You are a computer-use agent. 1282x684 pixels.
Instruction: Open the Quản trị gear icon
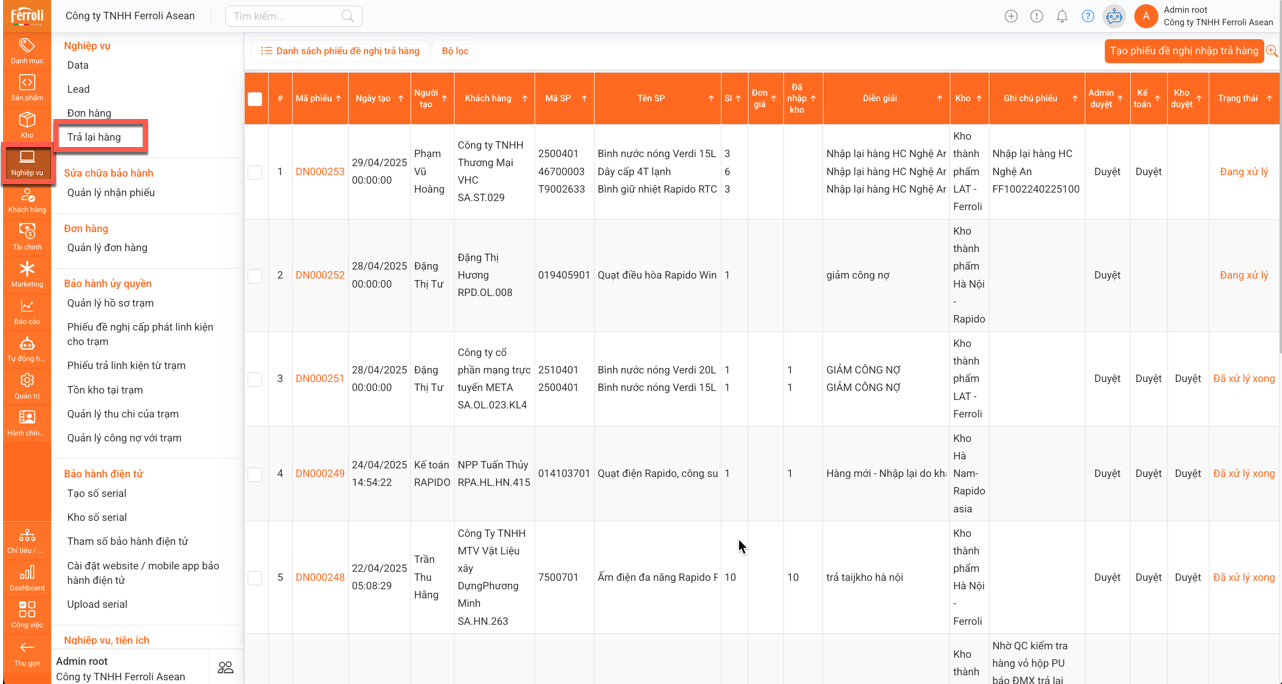(27, 386)
